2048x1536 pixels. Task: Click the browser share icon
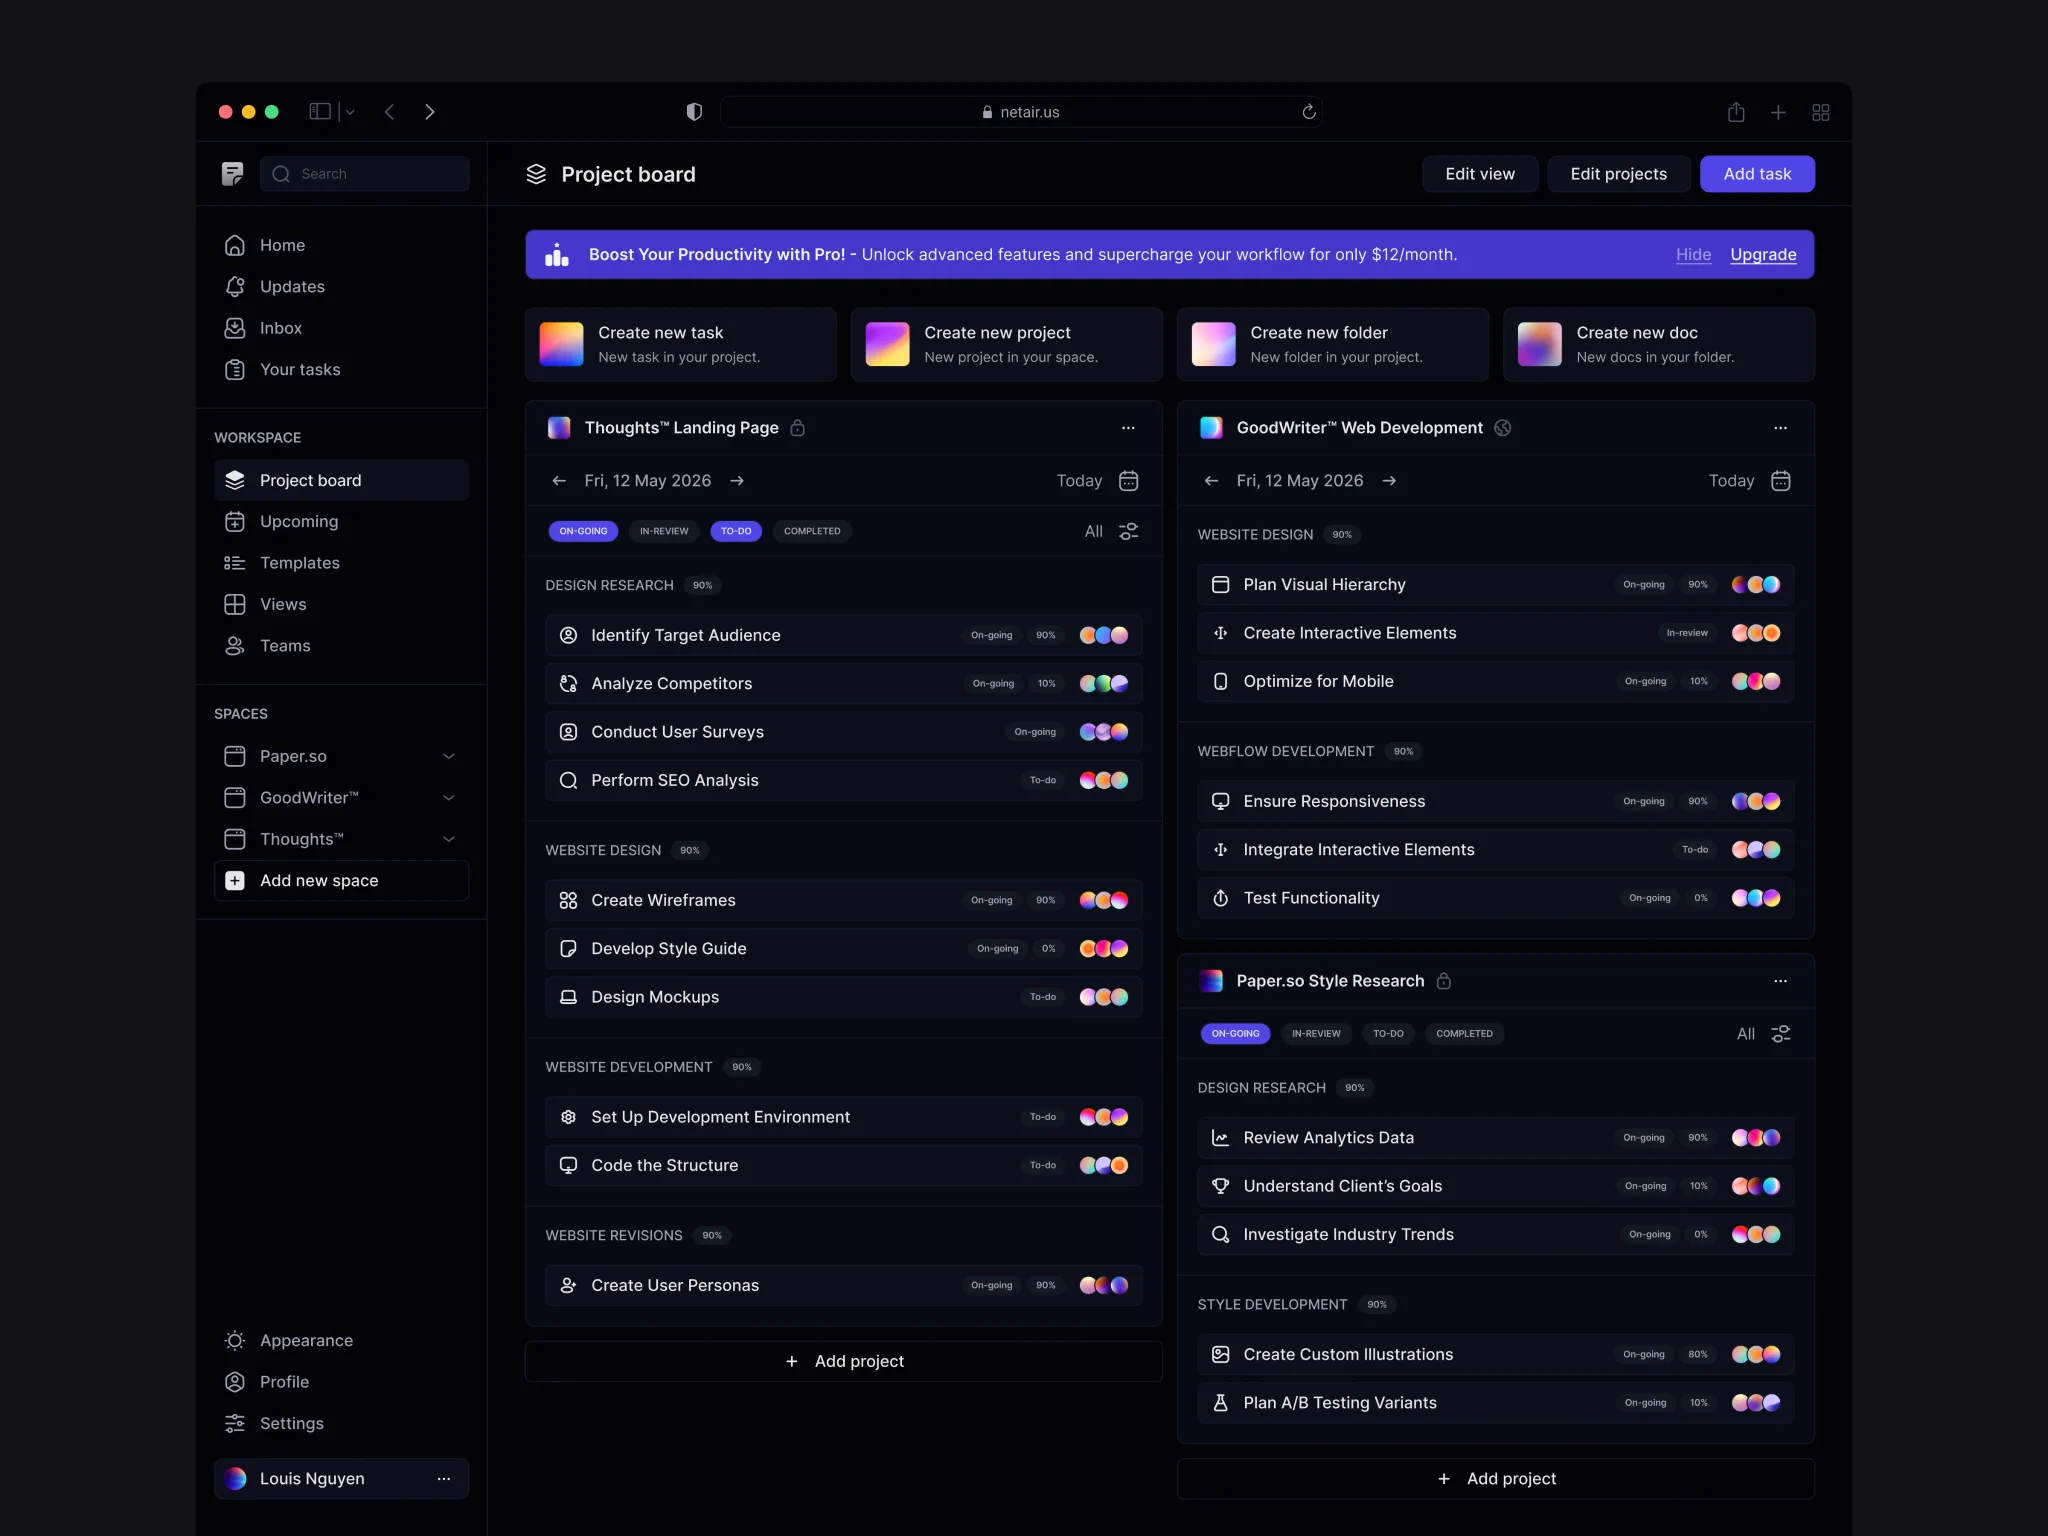tap(1736, 112)
